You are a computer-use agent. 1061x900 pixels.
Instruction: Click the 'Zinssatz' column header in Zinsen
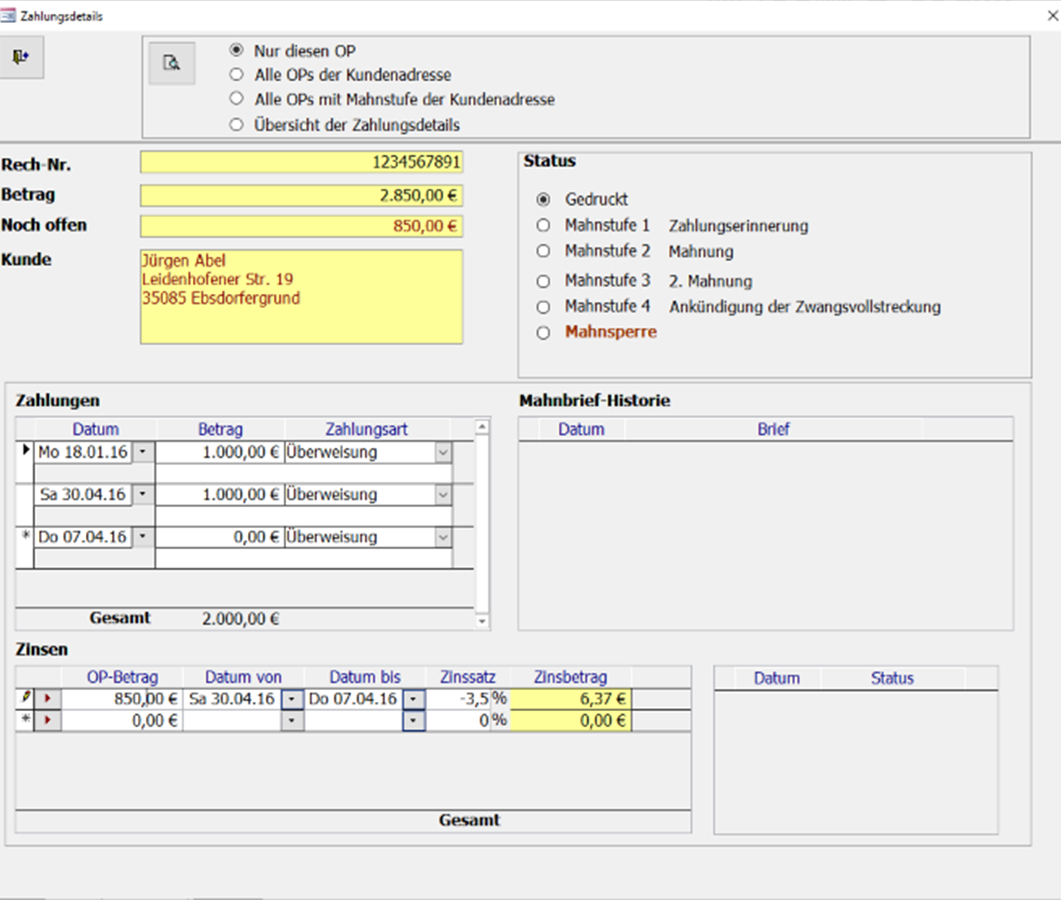click(x=469, y=677)
